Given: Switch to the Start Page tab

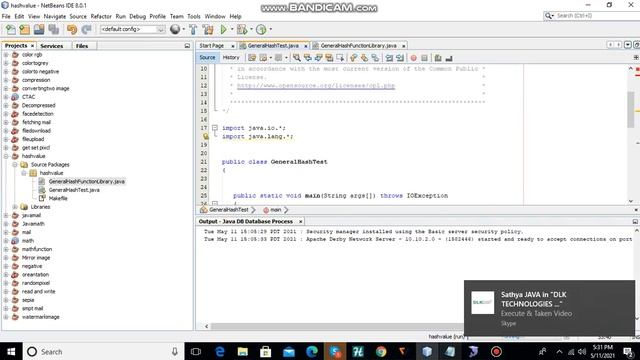Looking at the screenshot, I should 212,46.
